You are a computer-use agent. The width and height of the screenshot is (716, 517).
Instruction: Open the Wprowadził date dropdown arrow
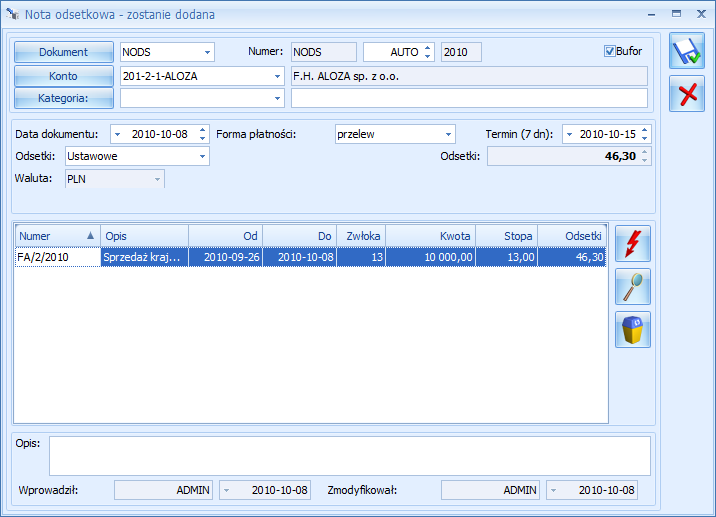click(226, 491)
